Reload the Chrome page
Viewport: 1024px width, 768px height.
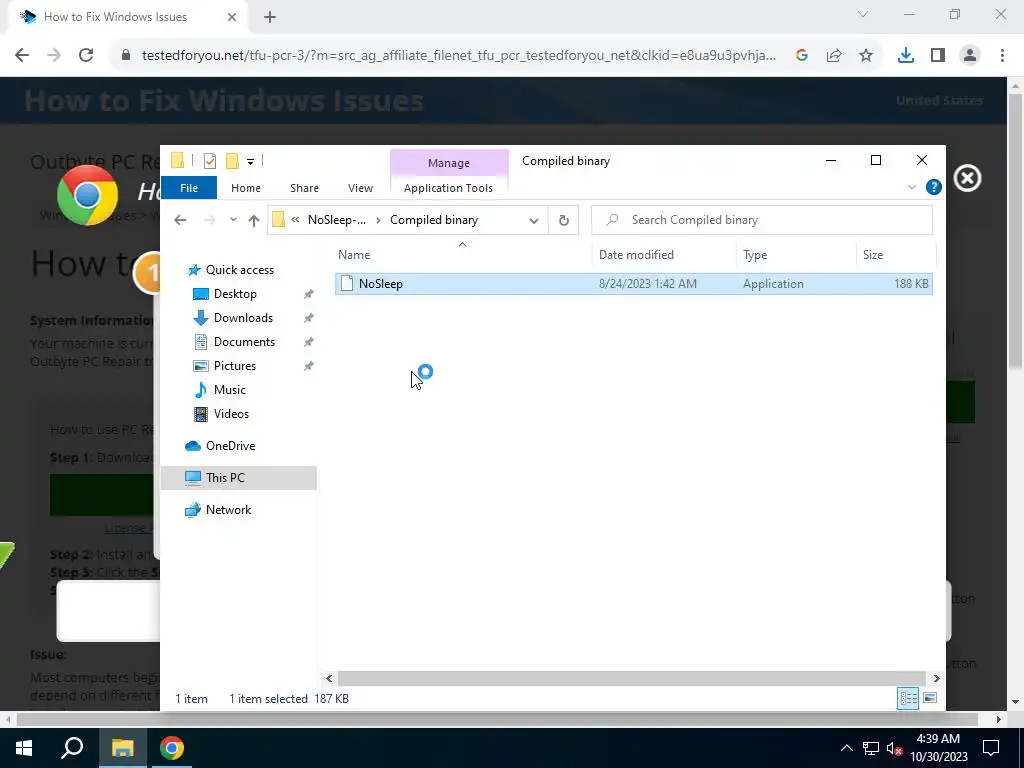(86, 56)
